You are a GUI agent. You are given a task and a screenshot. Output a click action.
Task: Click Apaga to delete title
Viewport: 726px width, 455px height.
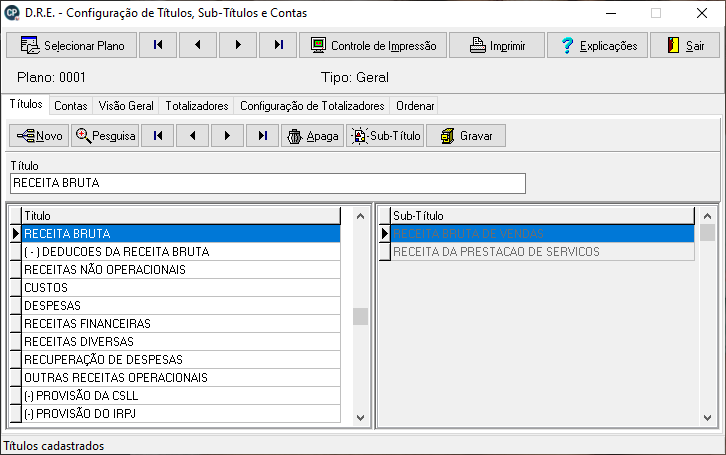click(x=313, y=136)
